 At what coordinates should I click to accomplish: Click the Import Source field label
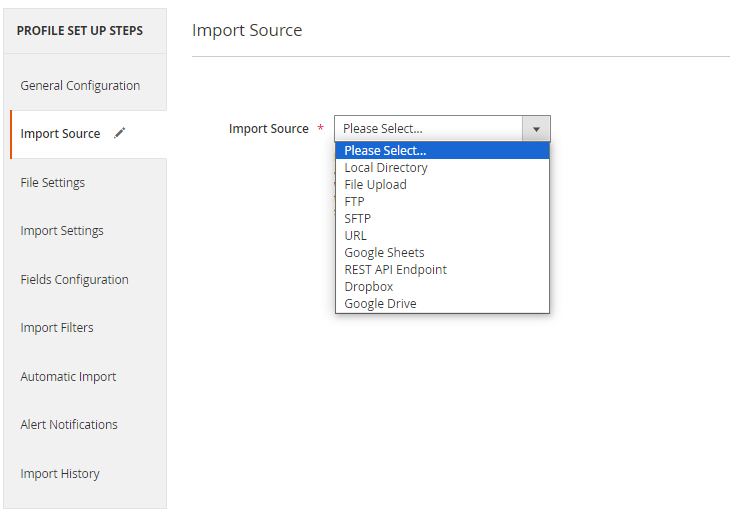(269, 129)
